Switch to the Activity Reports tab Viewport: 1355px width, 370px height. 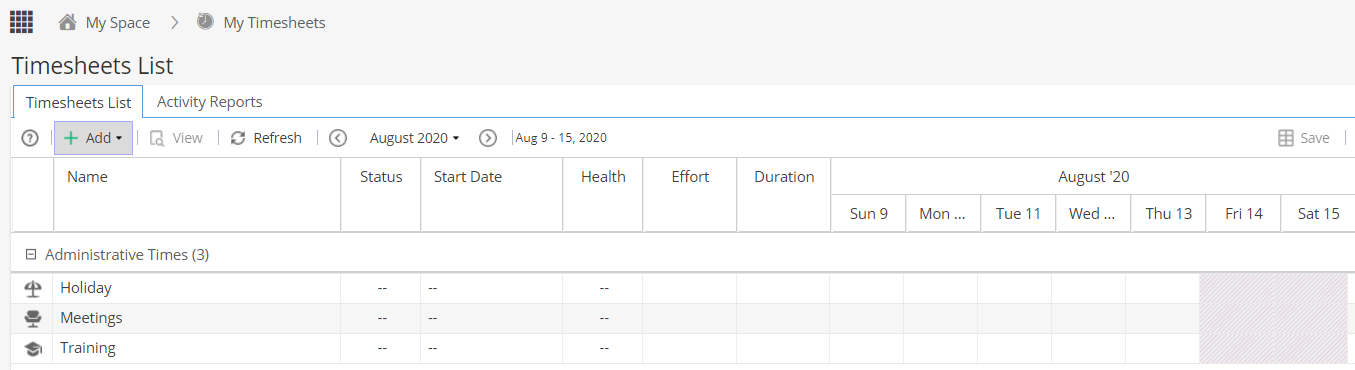210,102
